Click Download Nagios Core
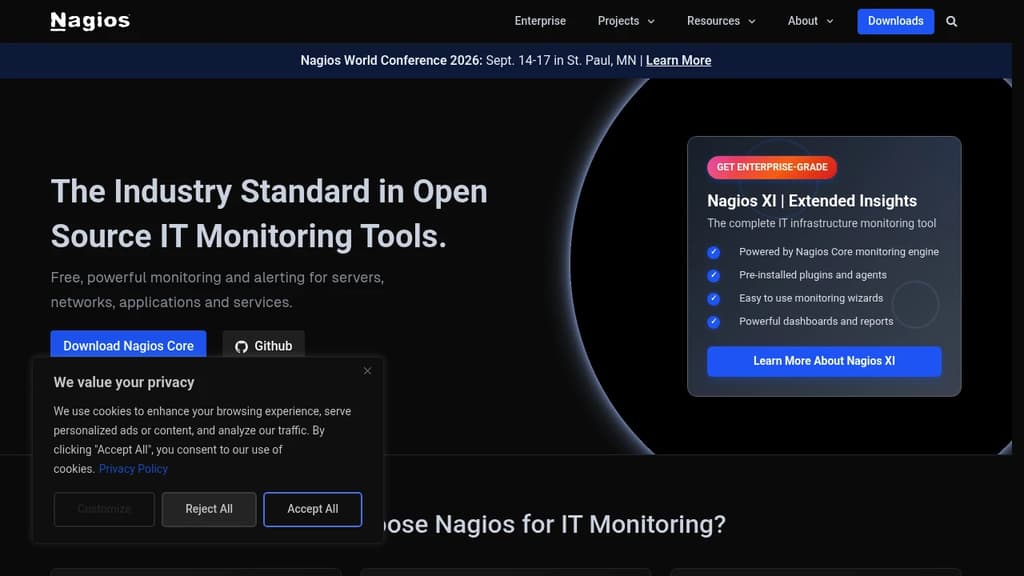 [128, 346]
